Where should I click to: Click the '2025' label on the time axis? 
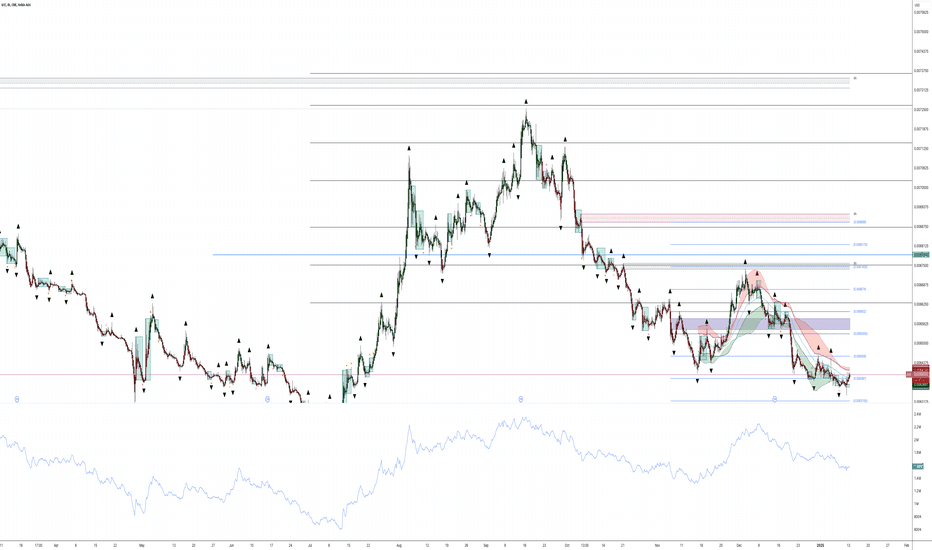(x=821, y=544)
